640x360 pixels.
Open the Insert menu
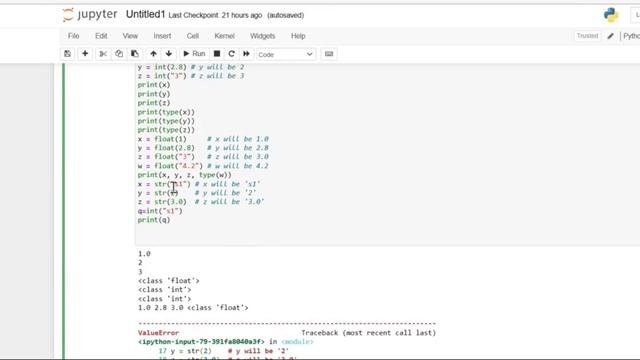[x=162, y=36]
